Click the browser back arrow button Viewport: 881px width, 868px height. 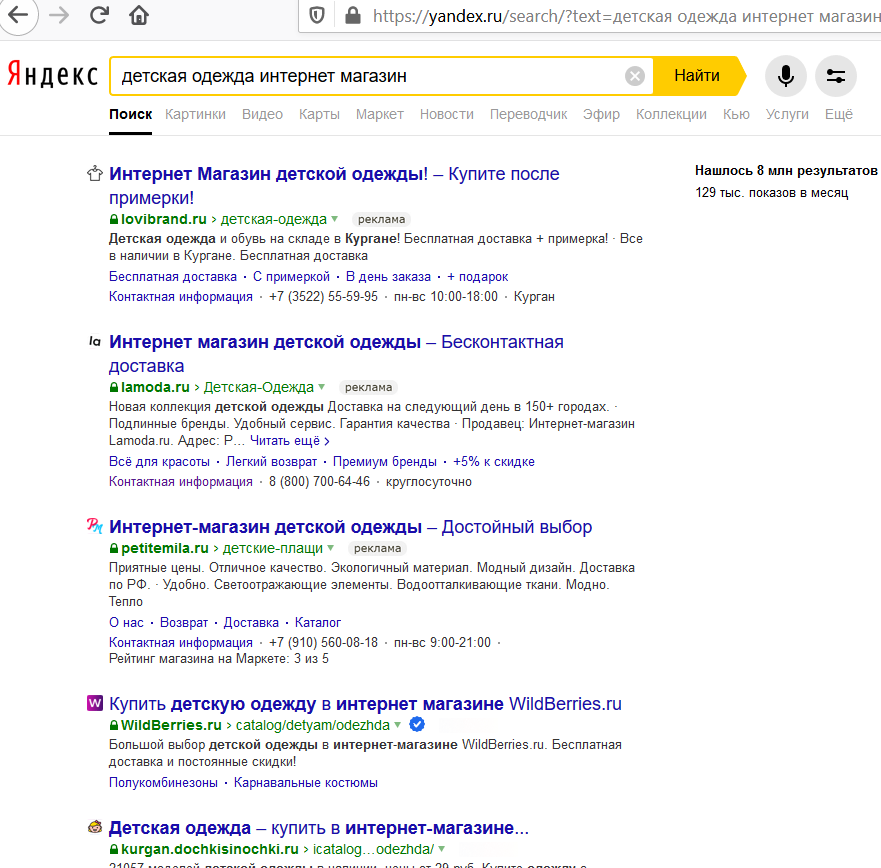(17, 15)
